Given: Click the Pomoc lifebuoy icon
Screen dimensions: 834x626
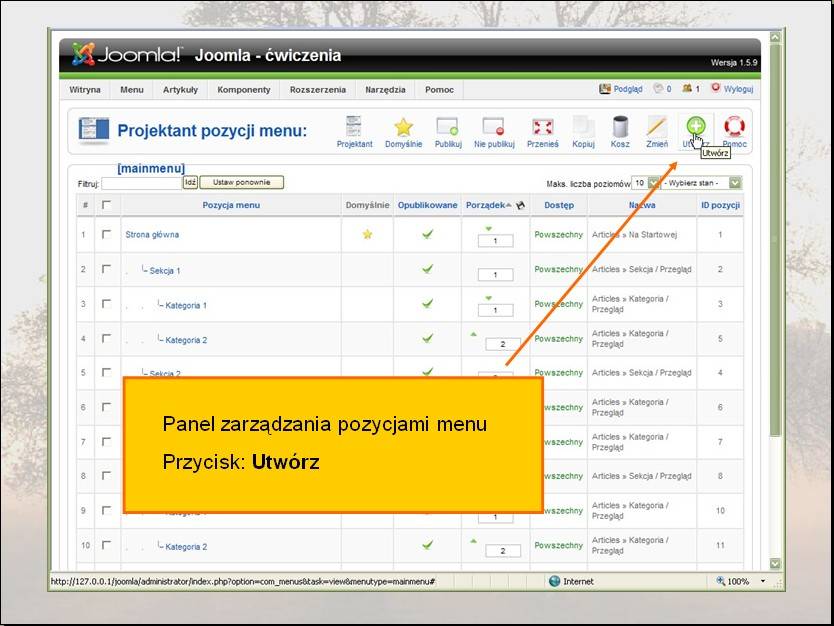Looking at the screenshot, I should pyautogui.click(x=734, y=127).
